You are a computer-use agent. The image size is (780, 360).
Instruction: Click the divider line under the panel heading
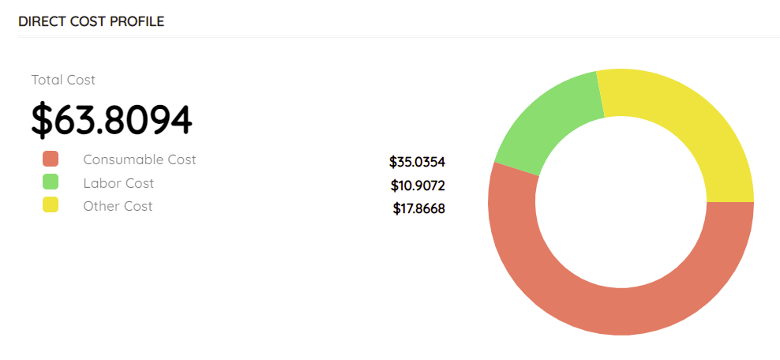pos(399,37)
